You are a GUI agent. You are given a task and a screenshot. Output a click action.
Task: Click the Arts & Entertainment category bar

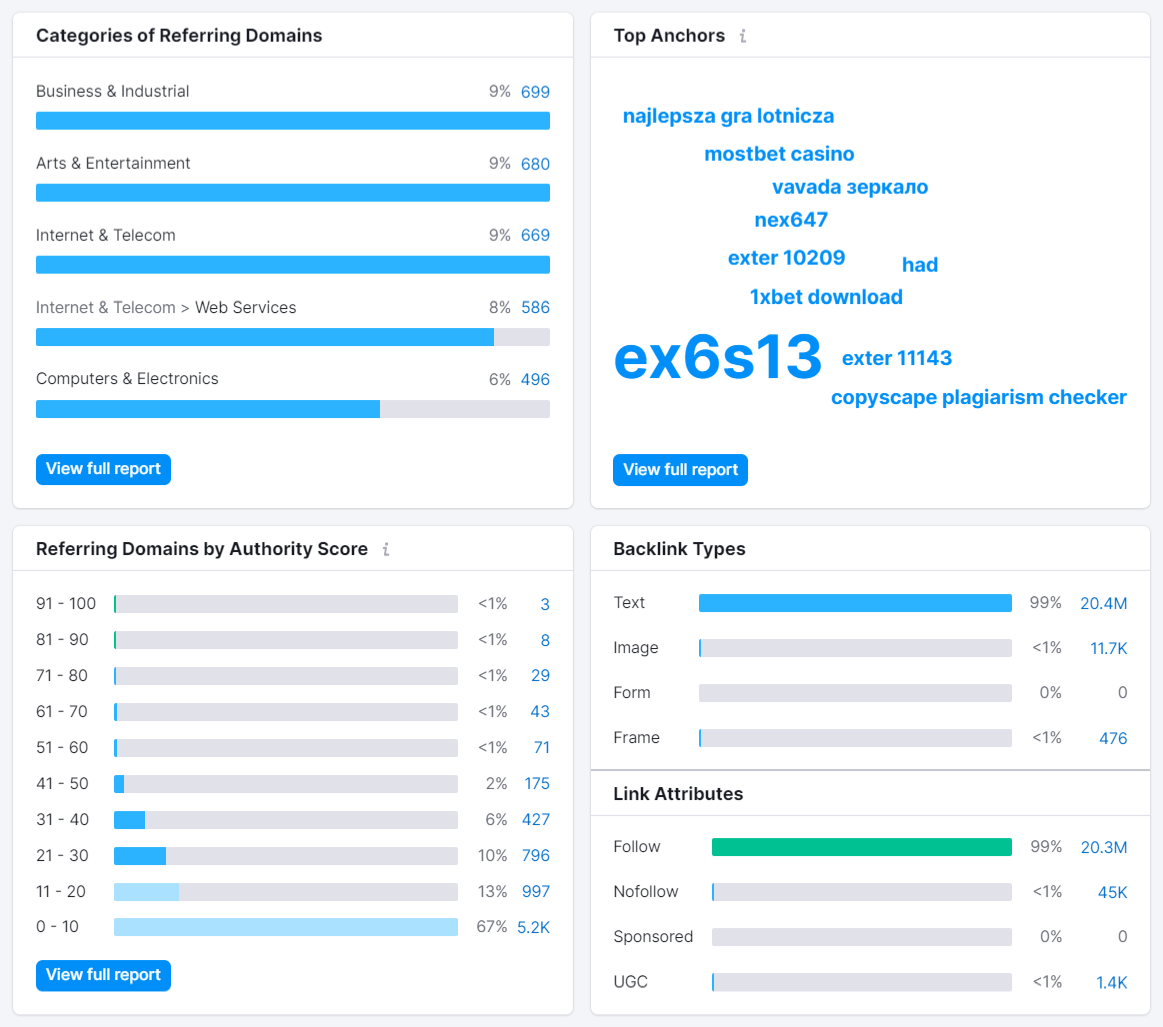click(292, 192)
